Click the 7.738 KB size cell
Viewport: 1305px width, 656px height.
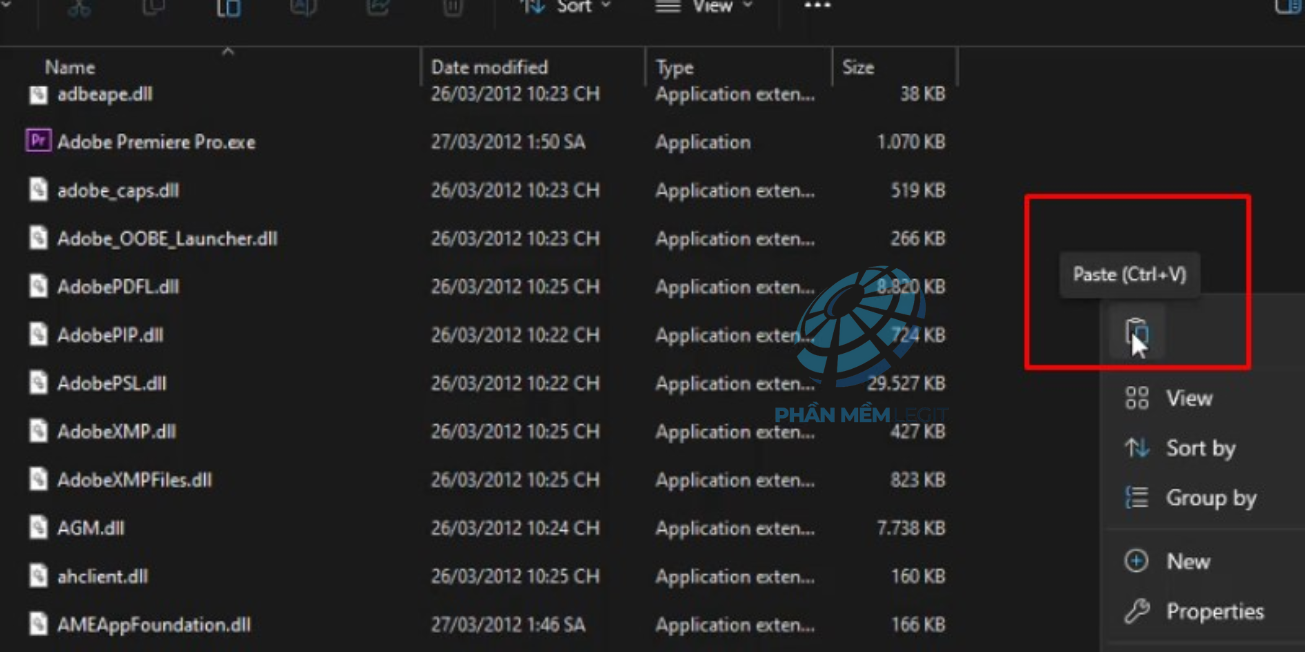[x=911, y=528]
